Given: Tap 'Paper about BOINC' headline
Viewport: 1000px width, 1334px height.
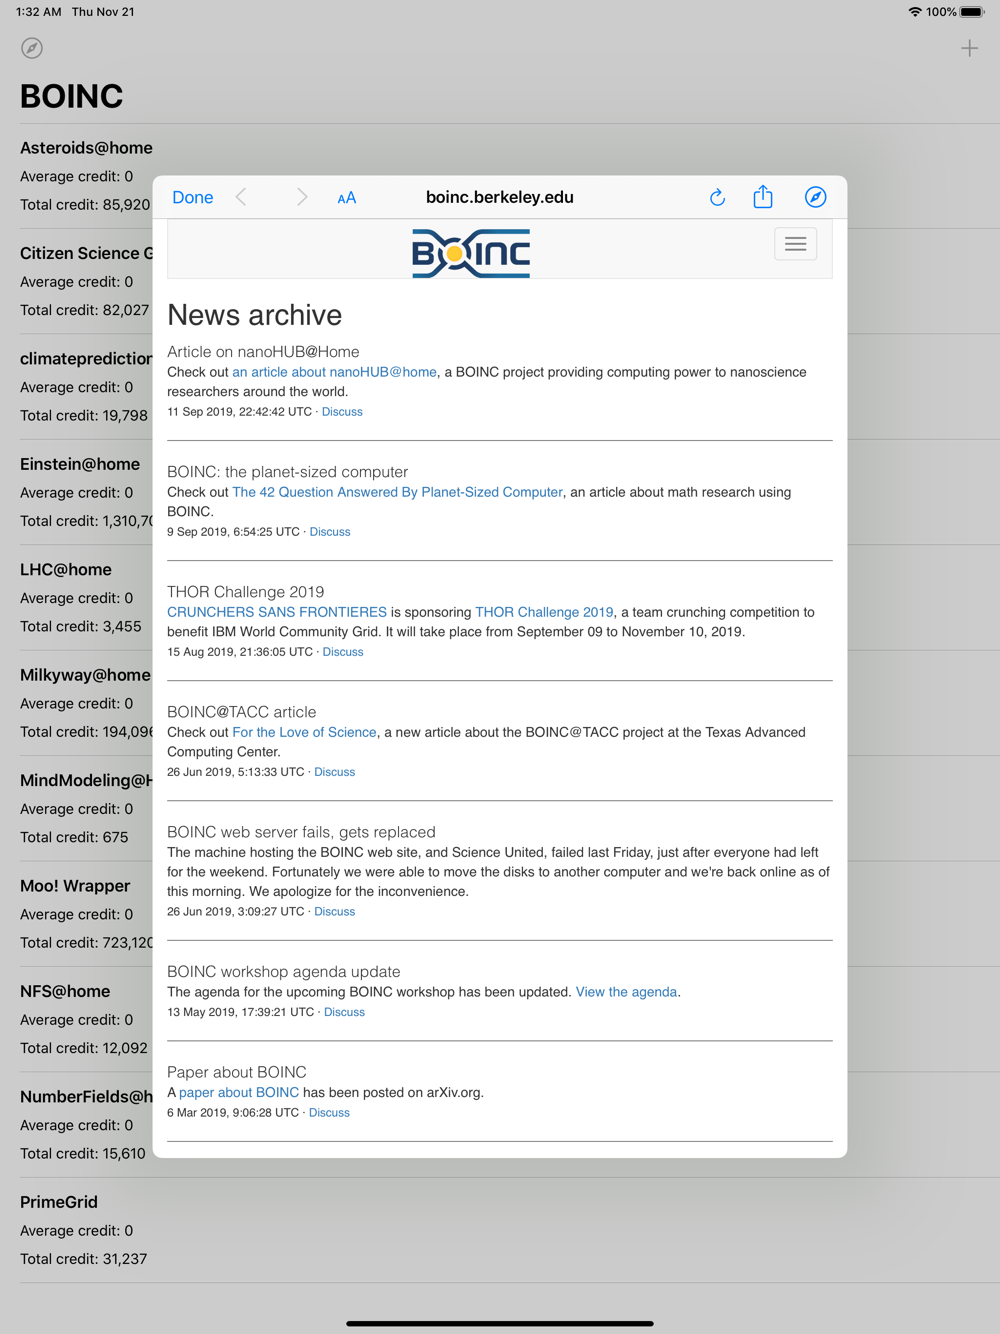Looking at the screenshot, I should [x=237, y=1072].
